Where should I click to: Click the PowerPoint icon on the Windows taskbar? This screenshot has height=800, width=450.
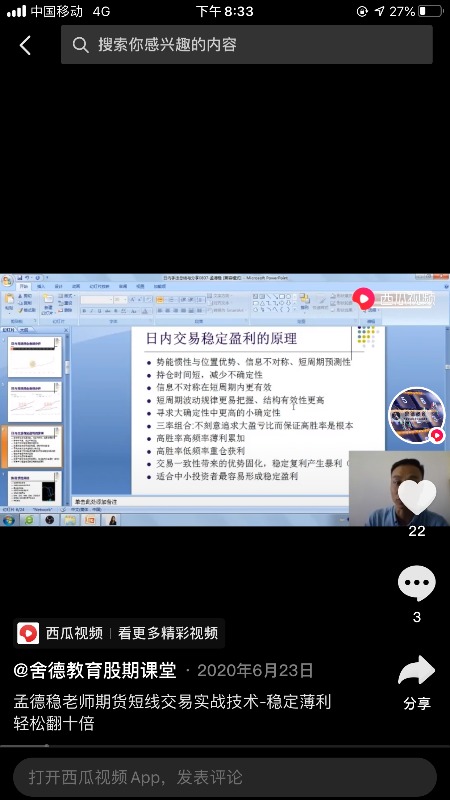[90, 520]
